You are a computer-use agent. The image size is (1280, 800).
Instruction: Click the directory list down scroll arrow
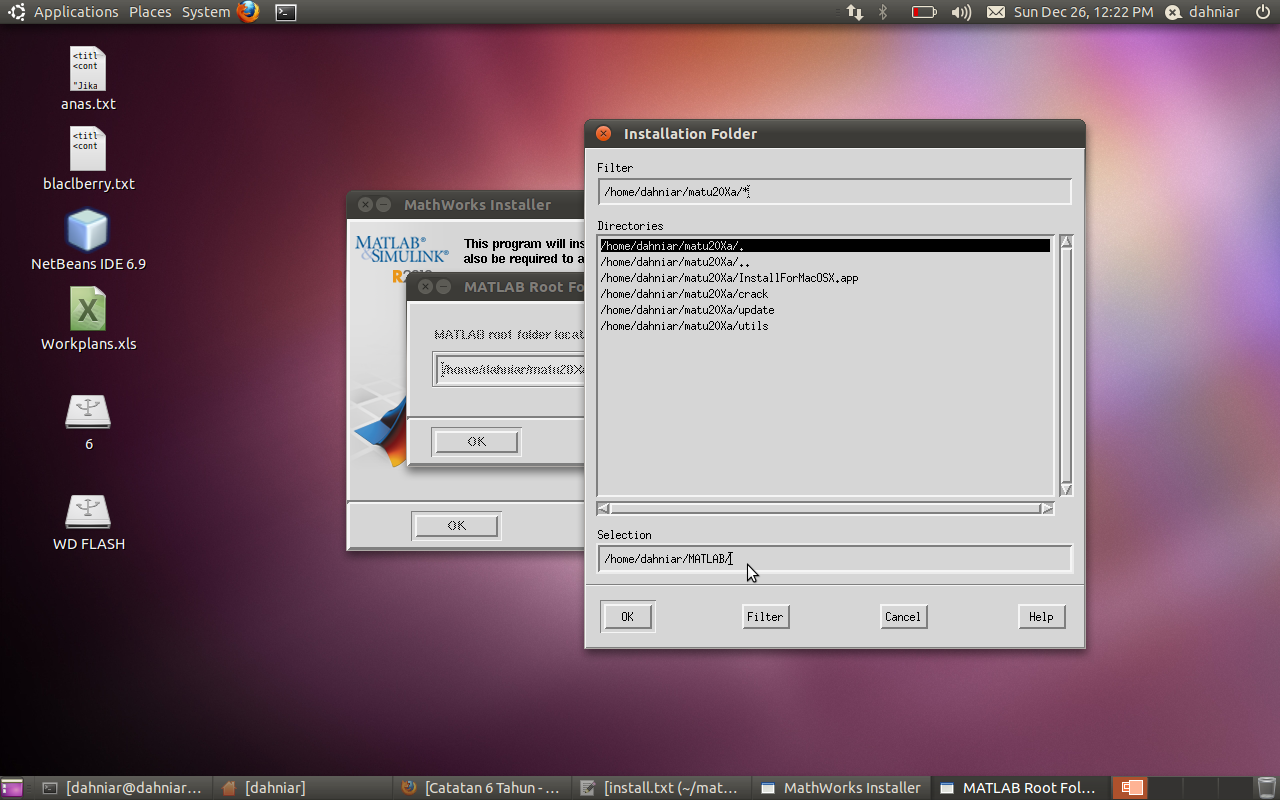(1066, 489)
